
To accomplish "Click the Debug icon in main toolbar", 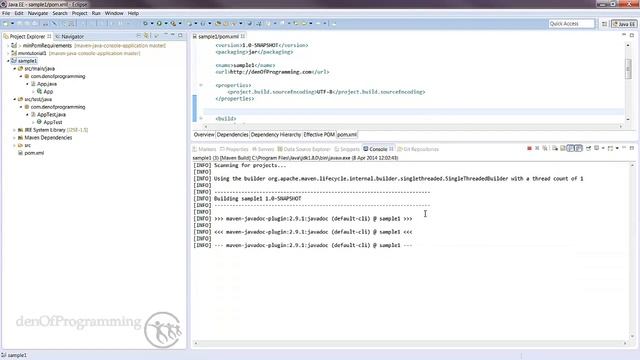I will pos(145,23).
